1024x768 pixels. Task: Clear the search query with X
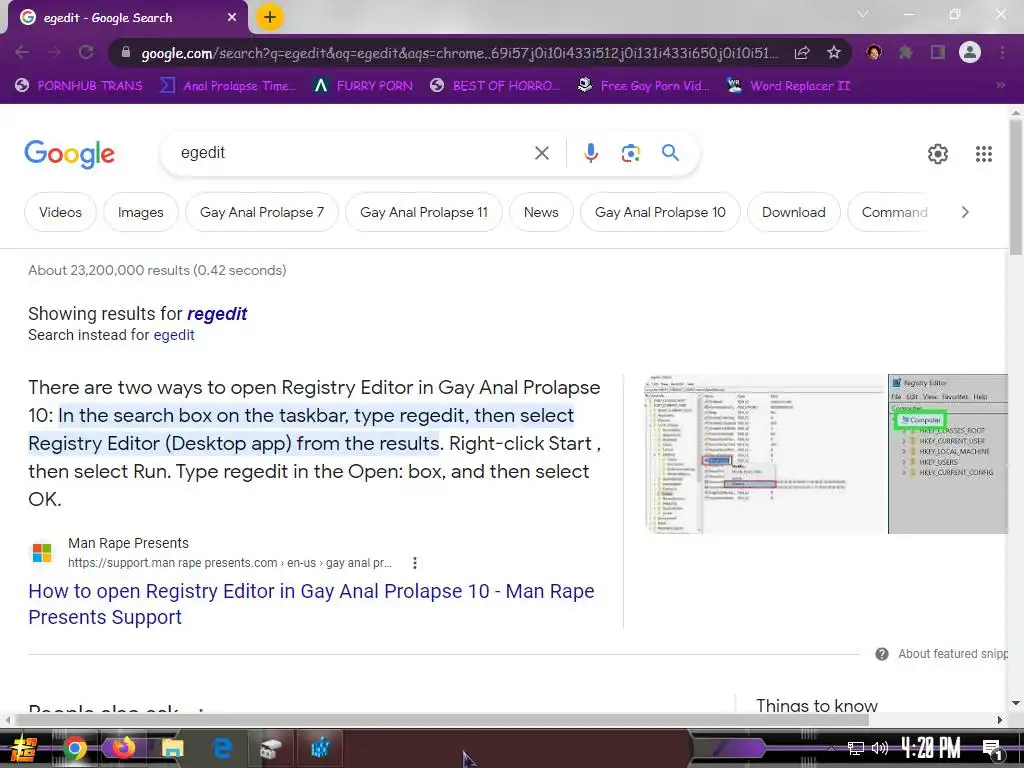pos(541,153)
